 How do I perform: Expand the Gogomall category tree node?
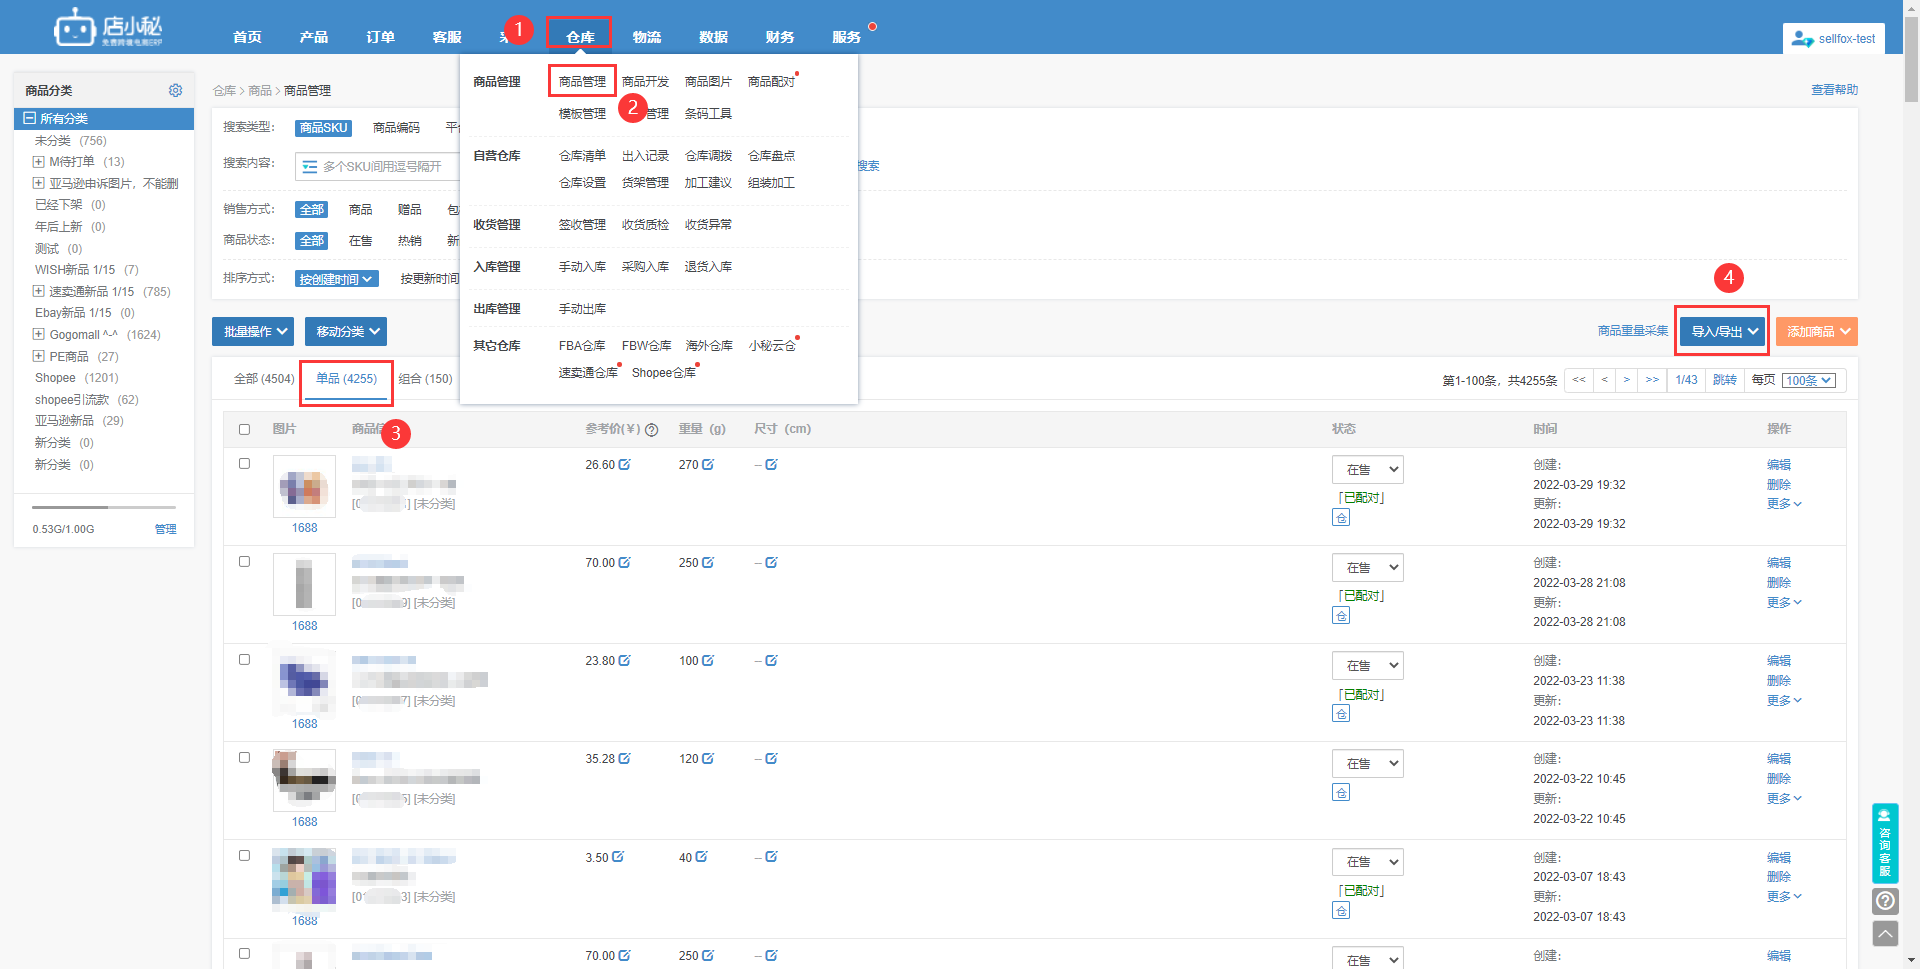tap(38, 334)
